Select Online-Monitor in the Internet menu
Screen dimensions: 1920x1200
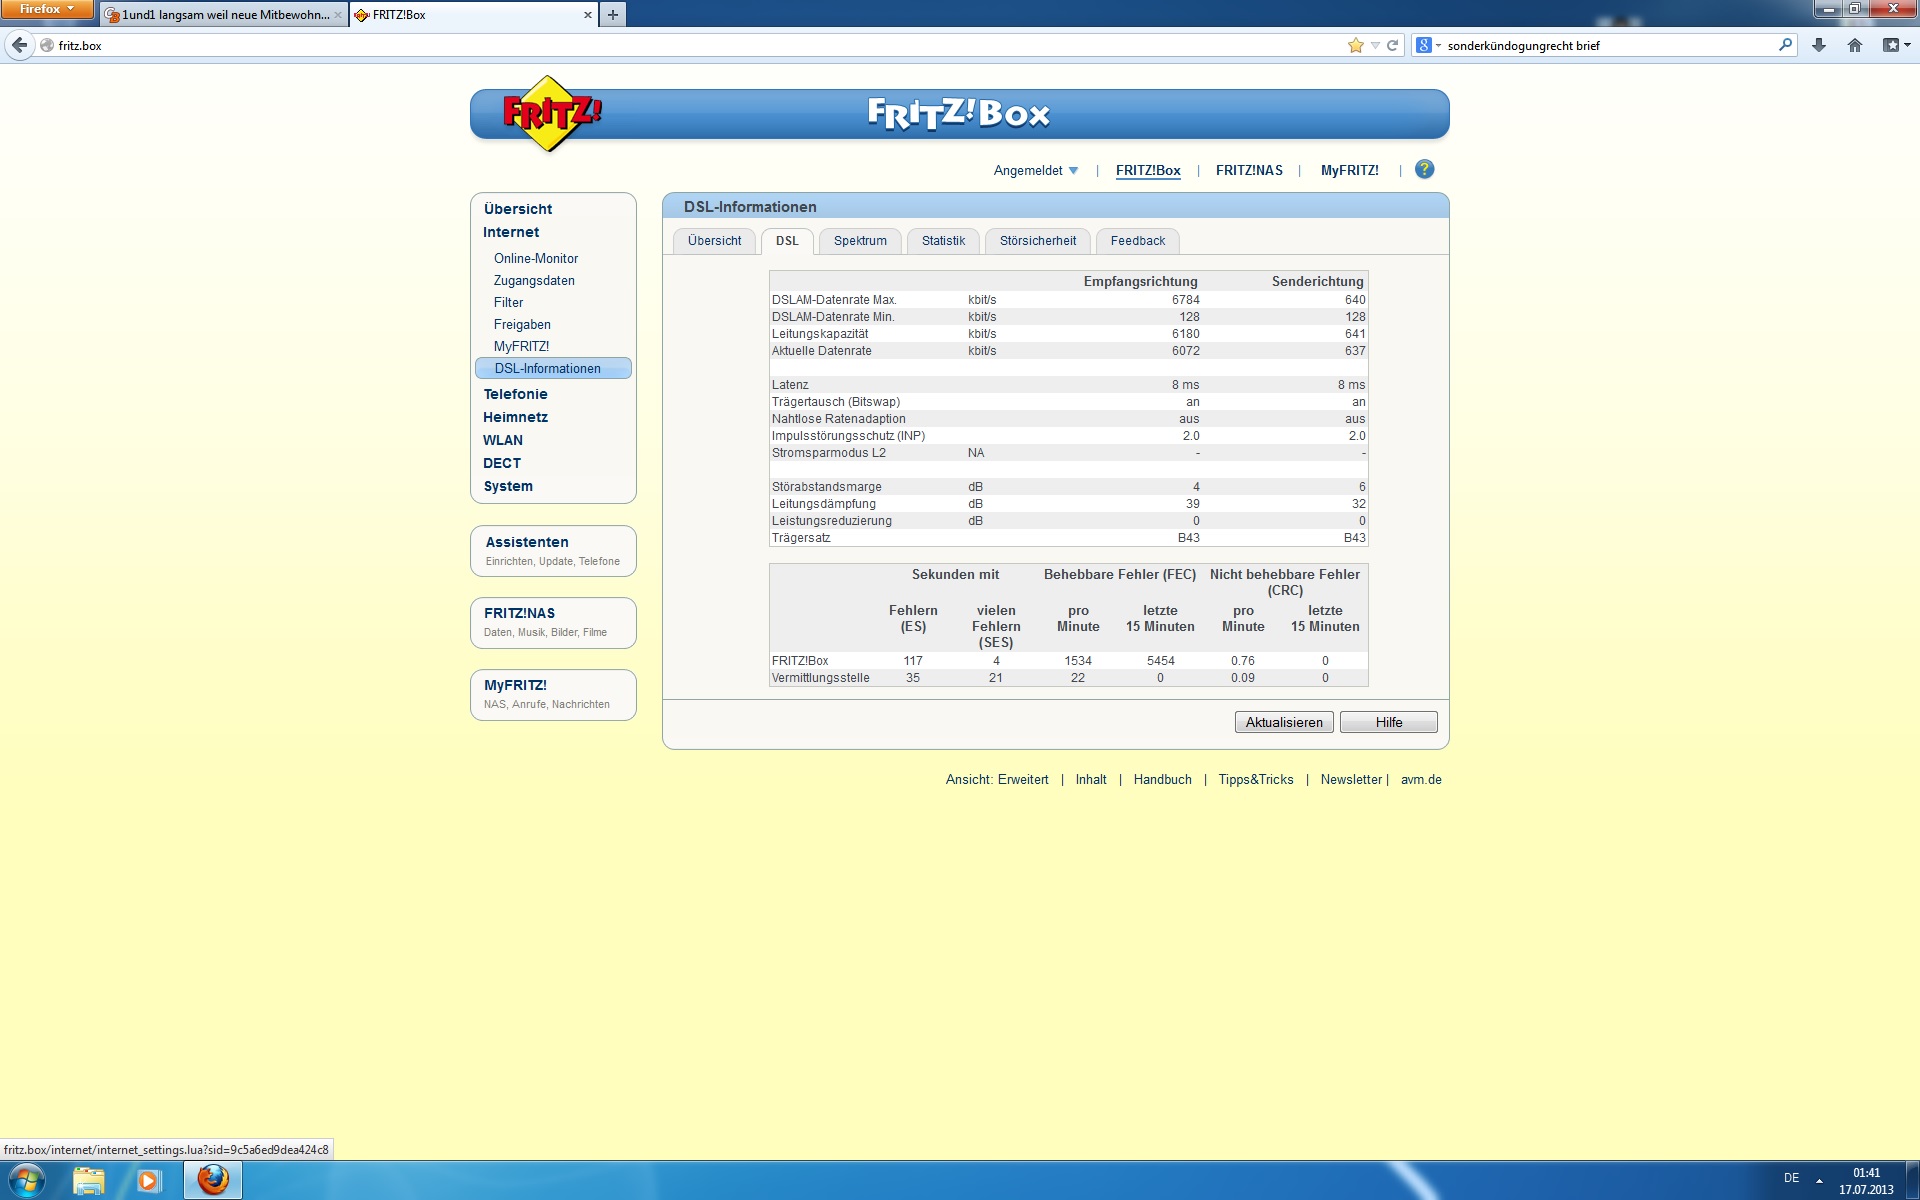535,258
